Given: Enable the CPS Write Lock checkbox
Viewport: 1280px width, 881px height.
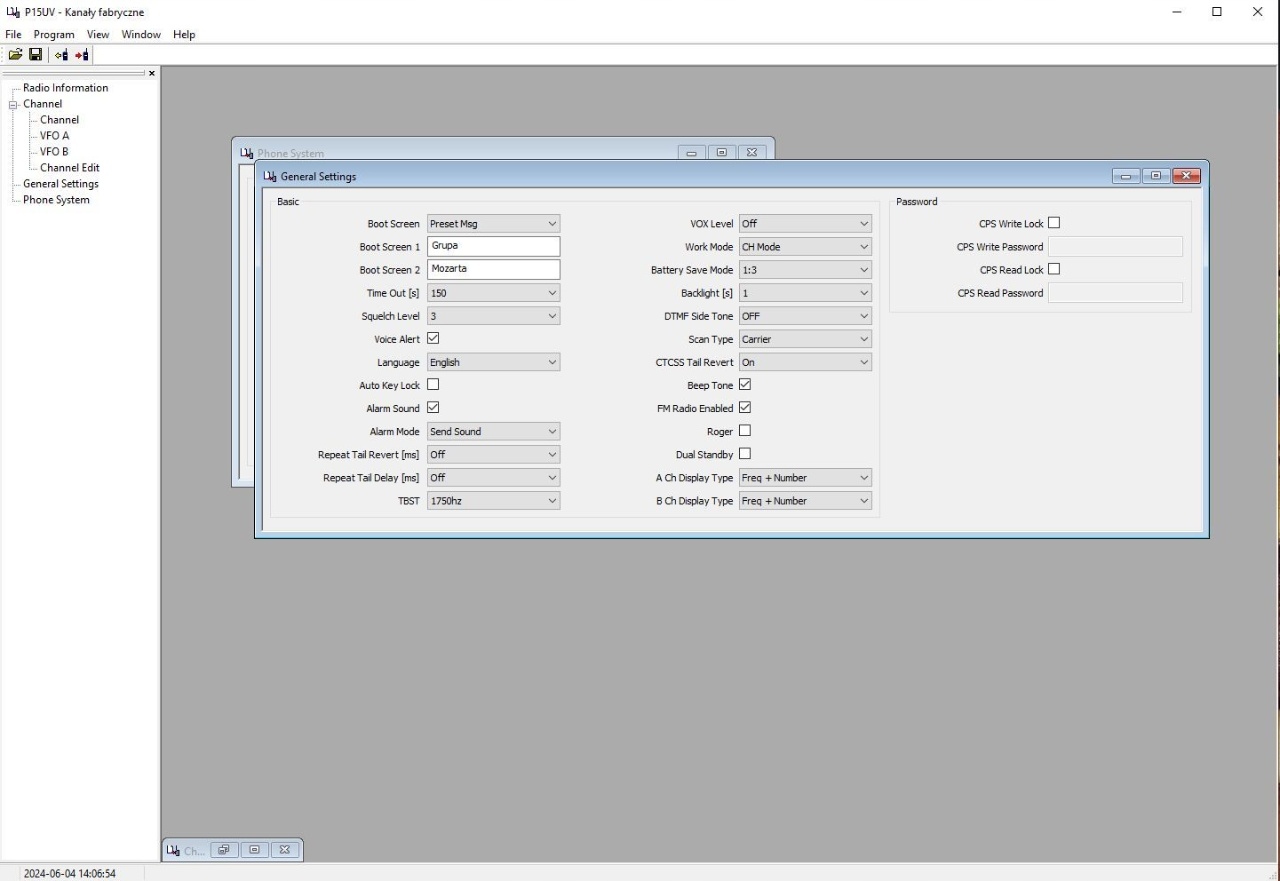Looking at the screenshot, I should (x=1053, y=223).
